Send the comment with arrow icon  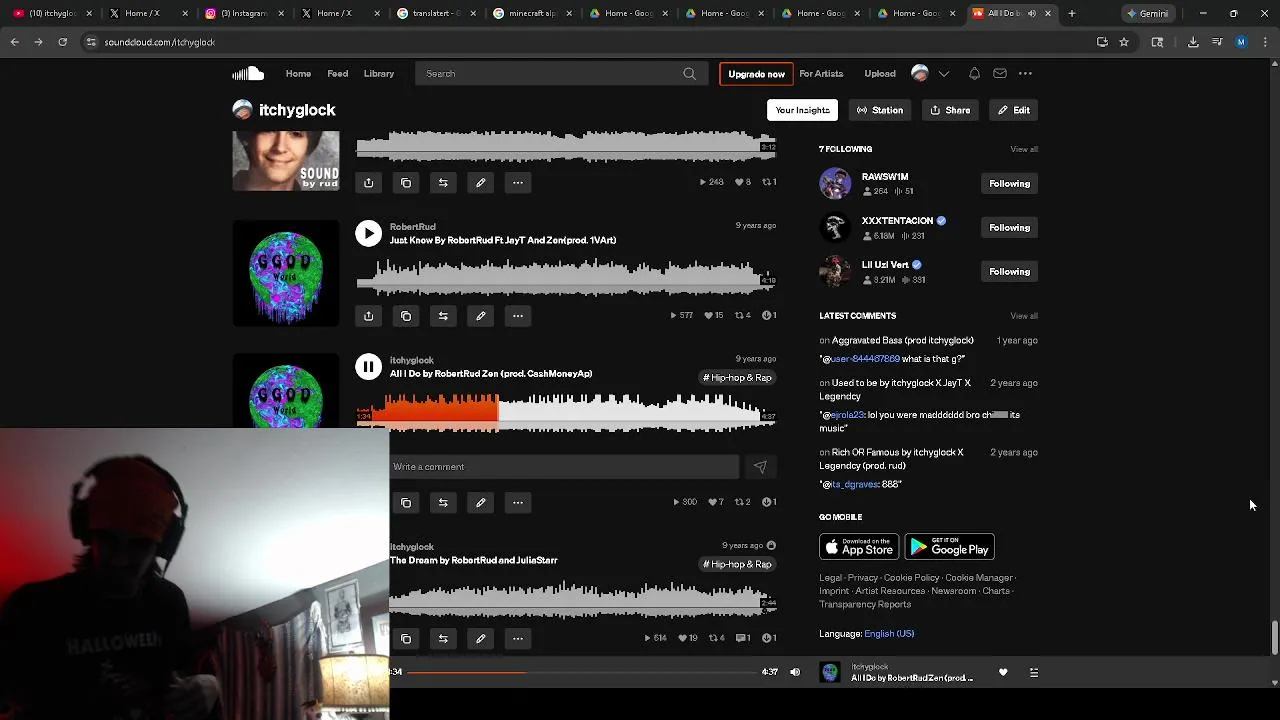pos(760,467)
